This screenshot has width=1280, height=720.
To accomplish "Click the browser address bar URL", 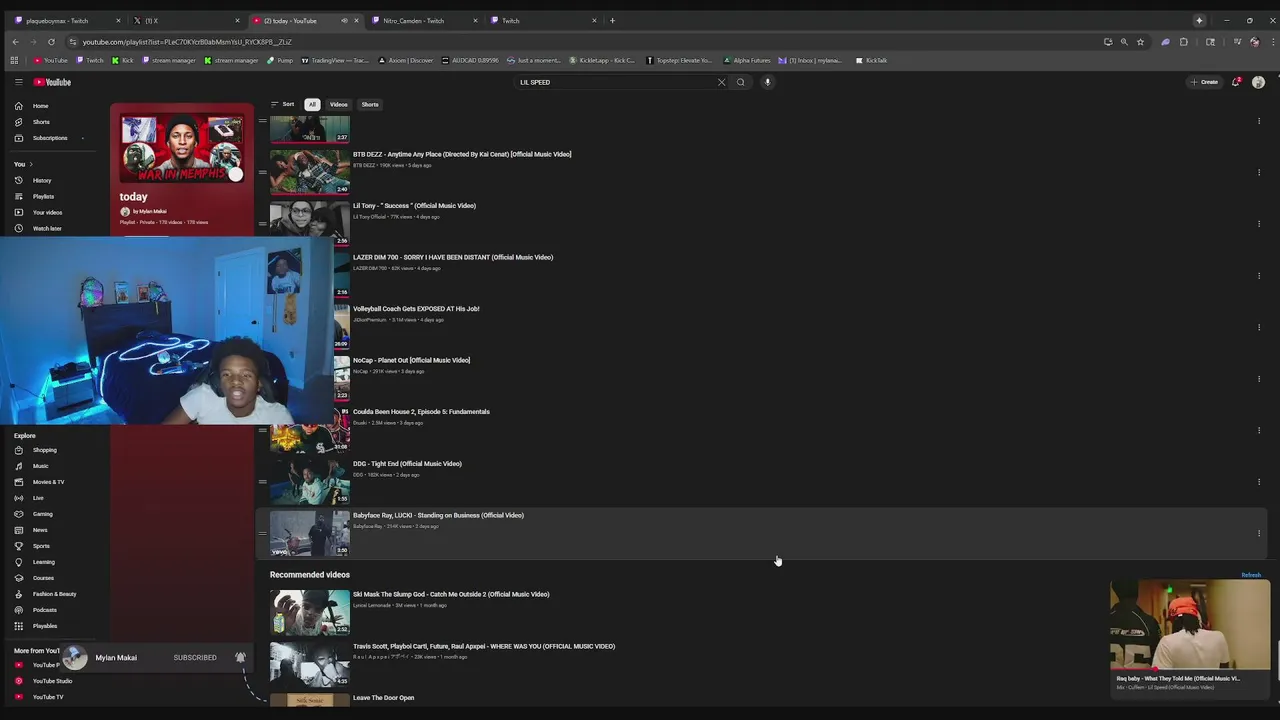I will point(187,42).
